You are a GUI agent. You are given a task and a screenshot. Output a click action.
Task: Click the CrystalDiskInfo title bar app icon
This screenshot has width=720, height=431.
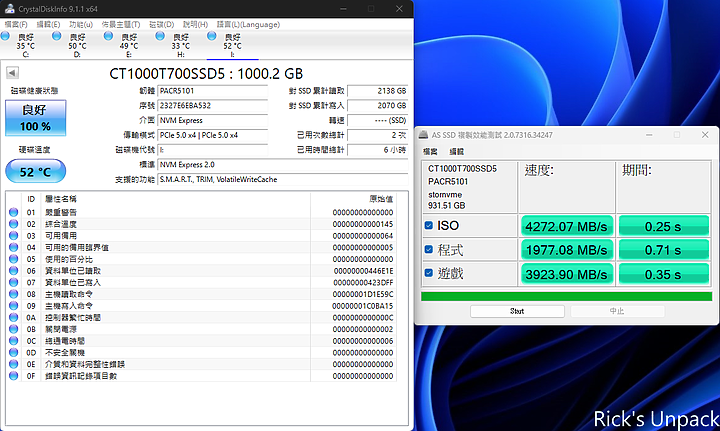[9, 8]
